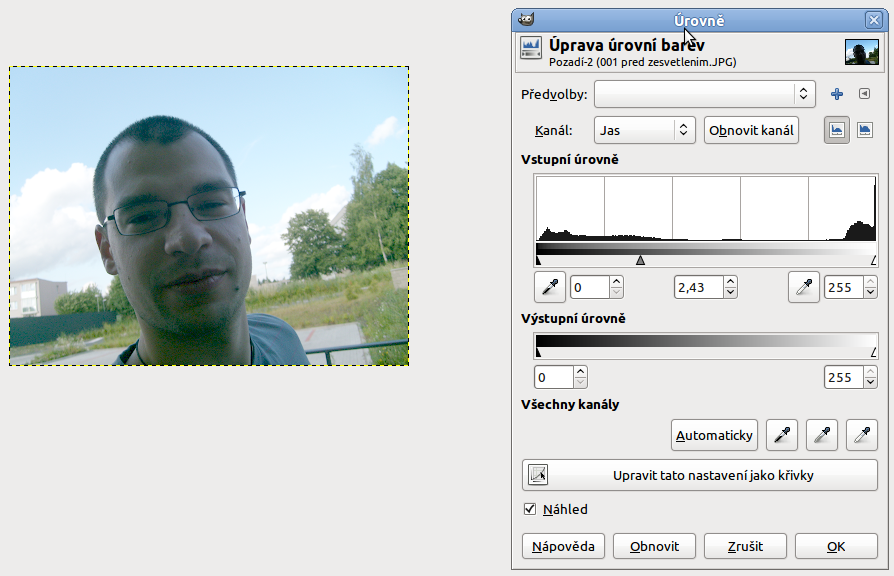Select the all-channels gray point eyedropper
Screen dimensions: 894x576
click(x=822, y=435)
